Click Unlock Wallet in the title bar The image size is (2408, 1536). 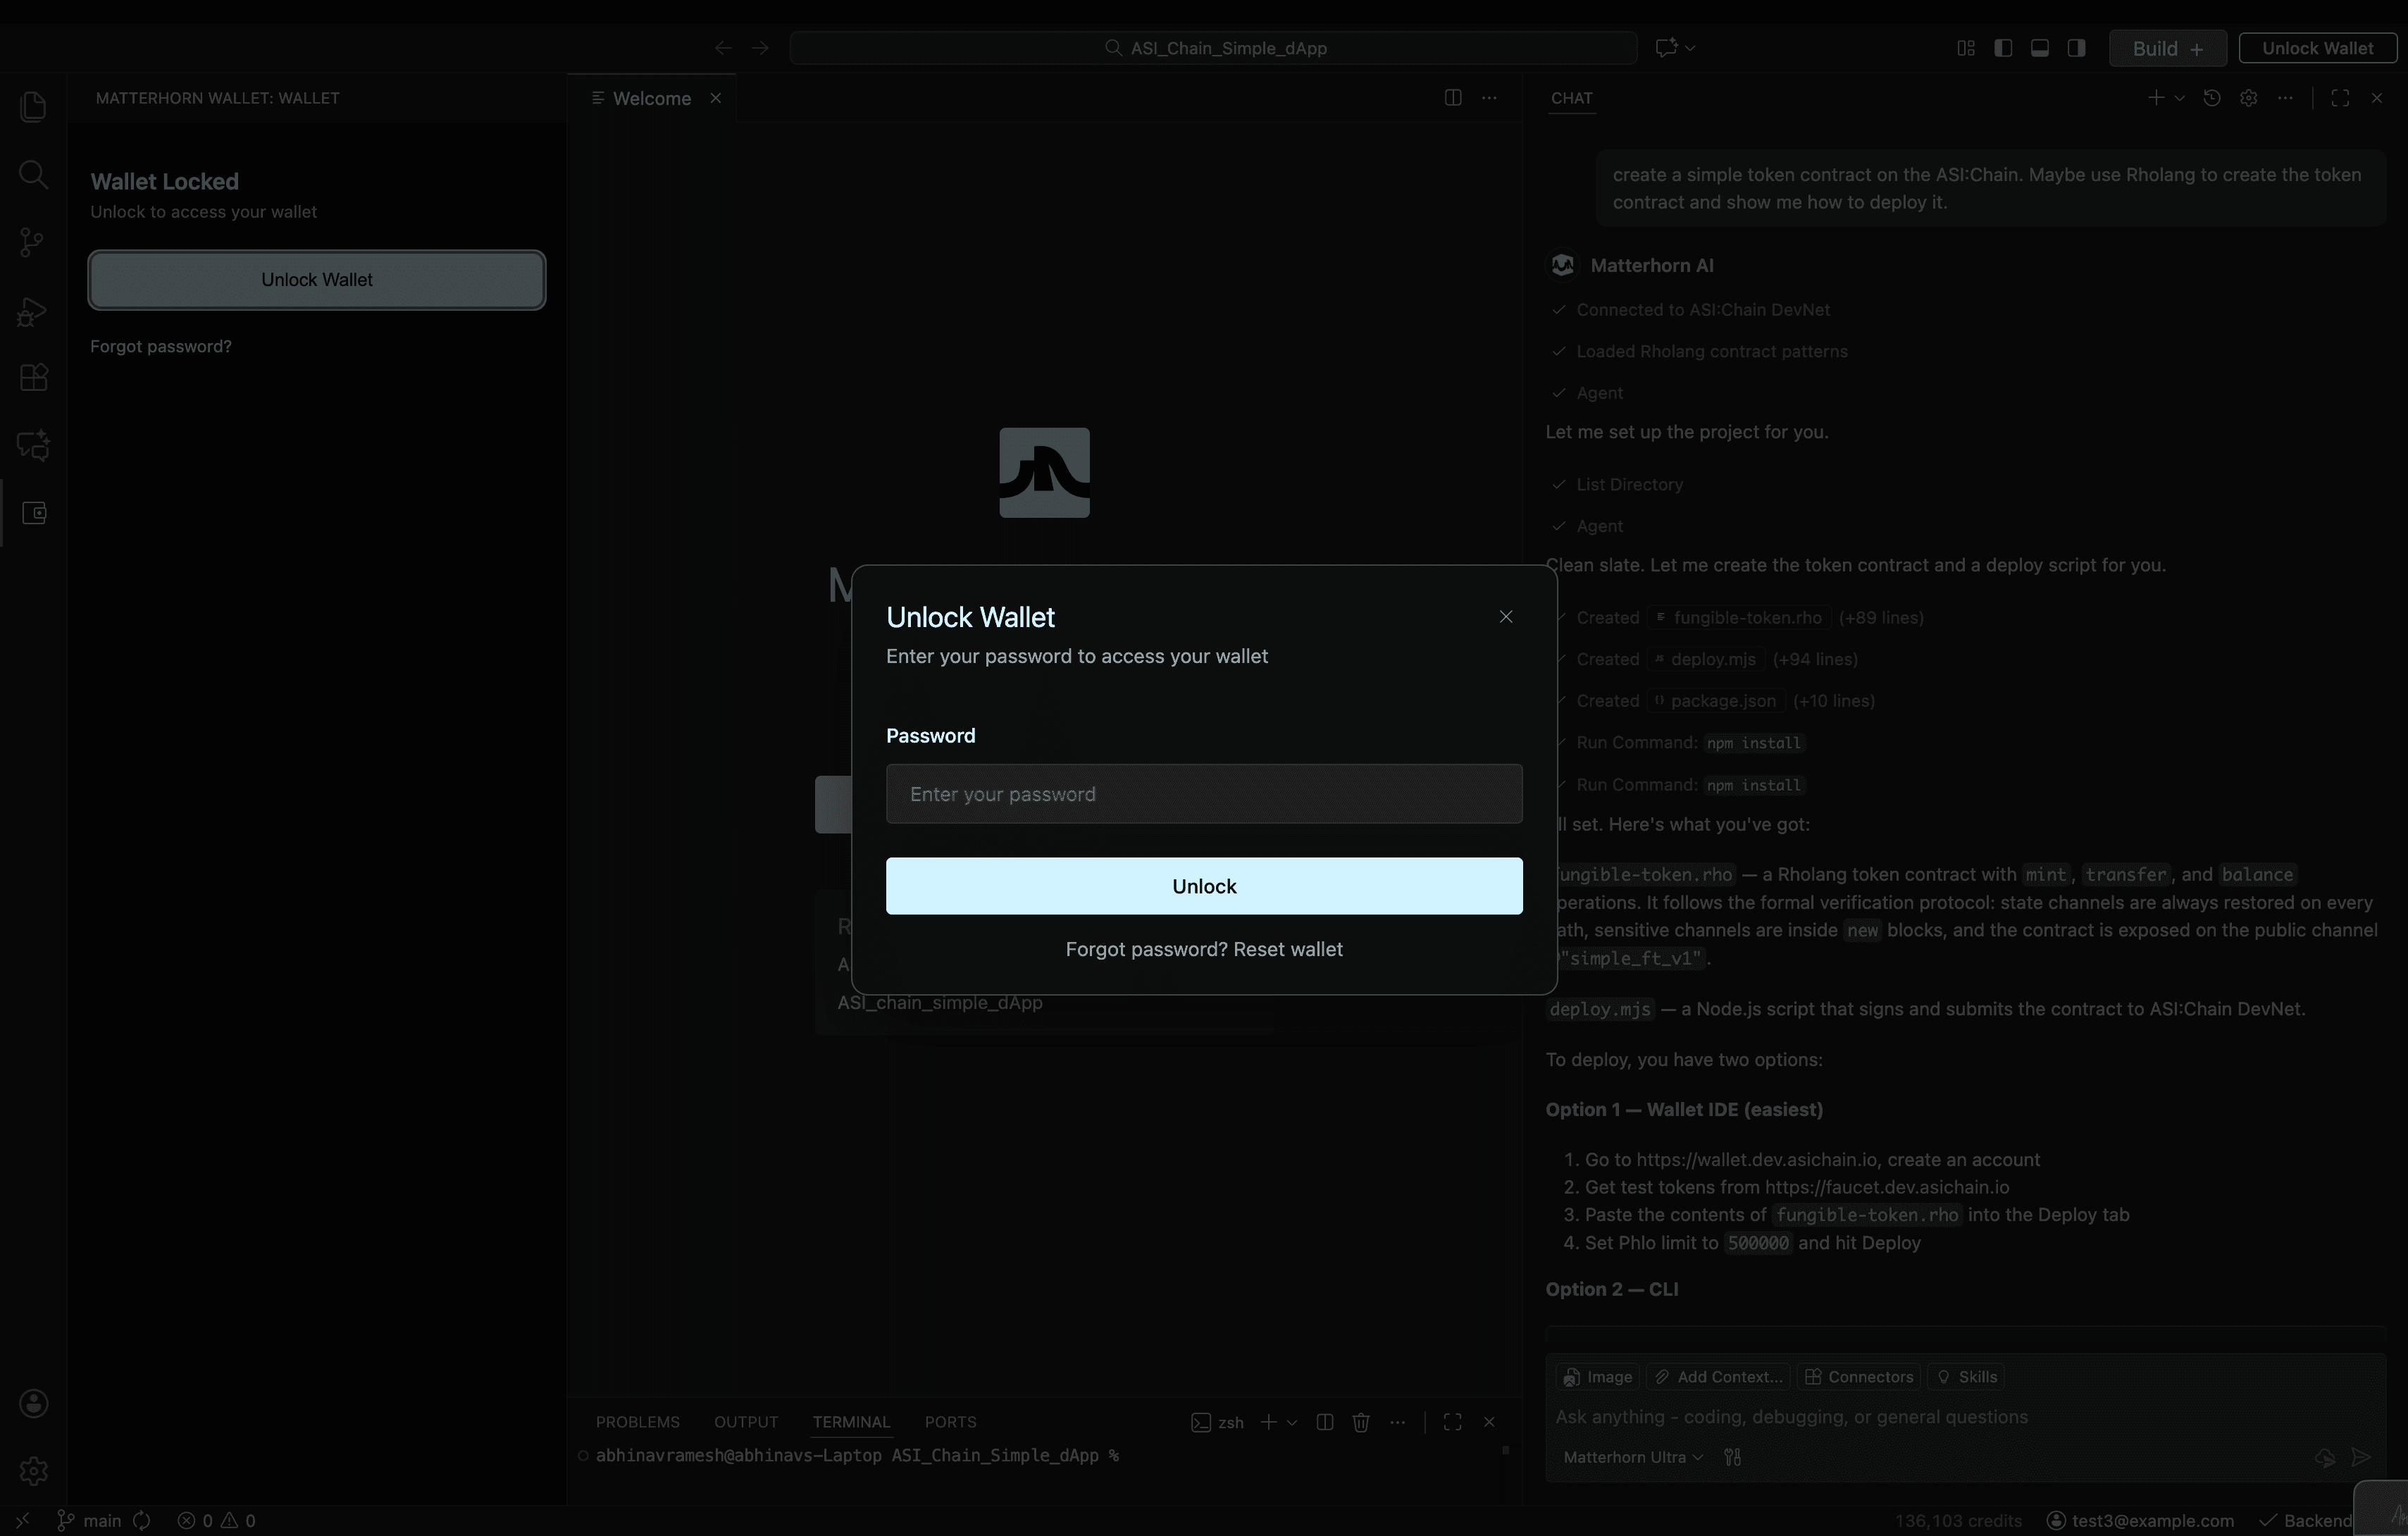[2317, 48]
